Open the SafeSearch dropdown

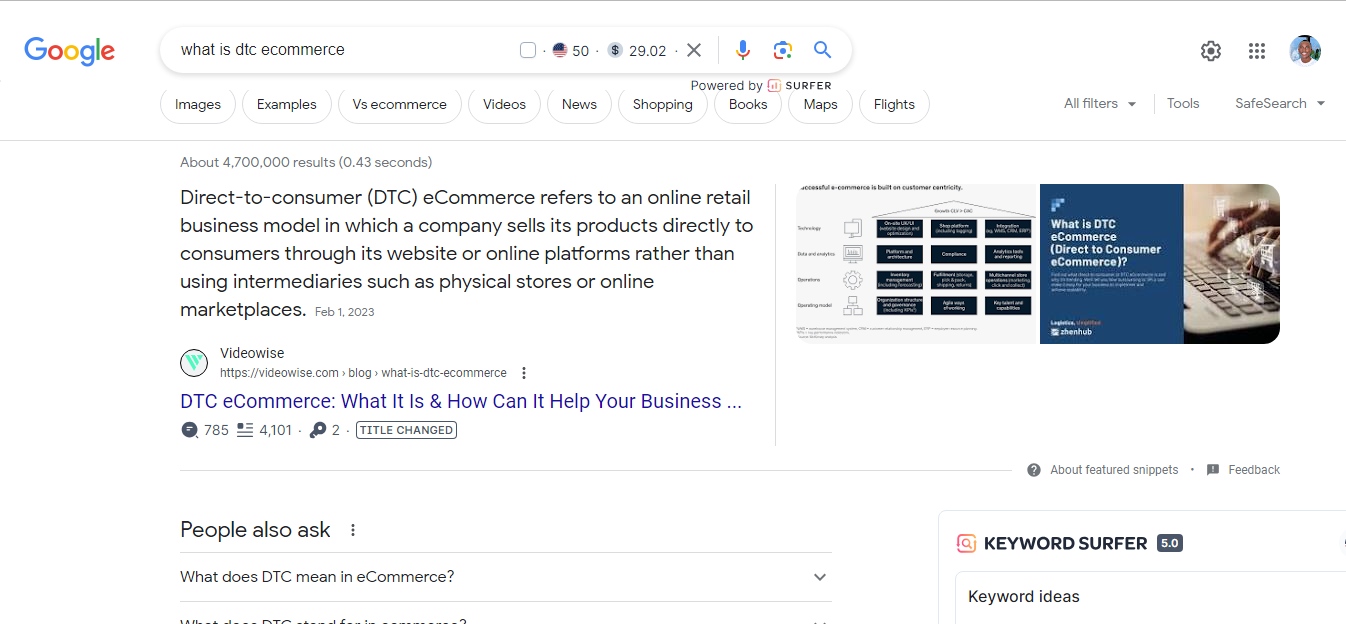[1280, 104]
